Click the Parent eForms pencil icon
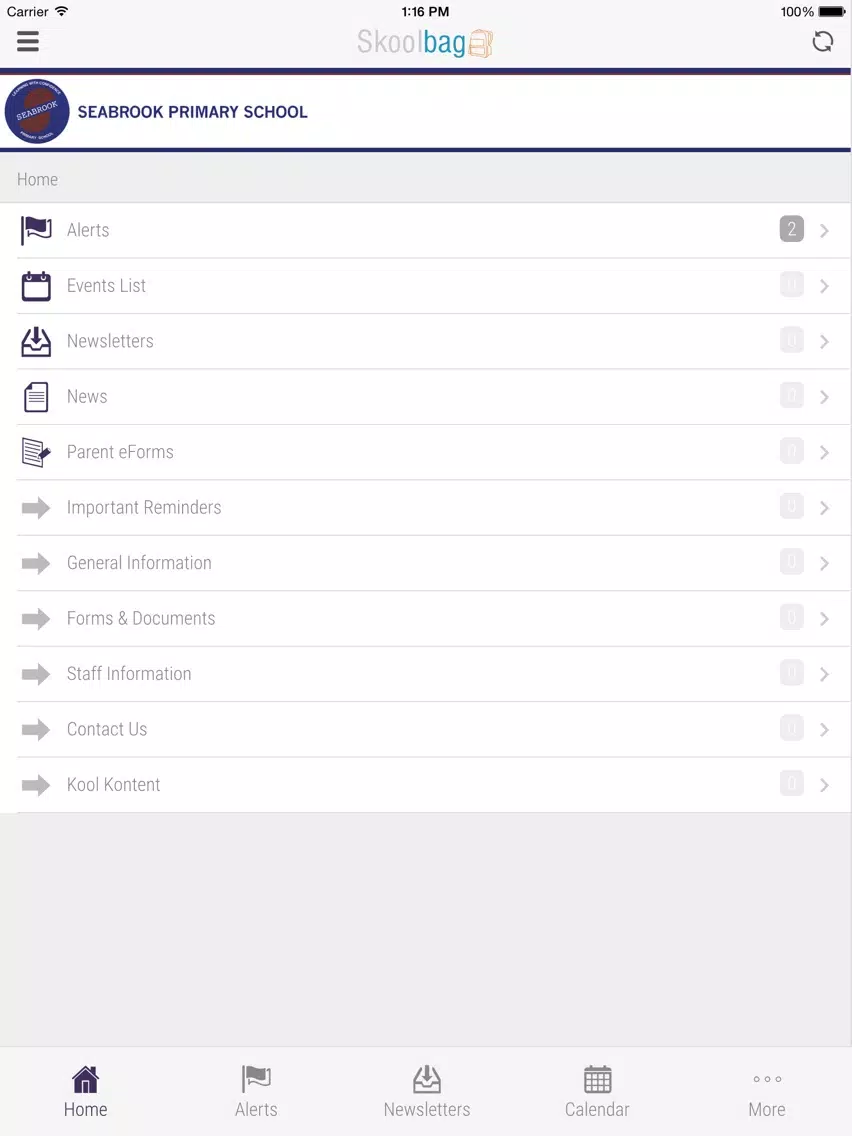The height and width of the screenshot is (1136, 852). pyautogui.click(x=36, y=452)
